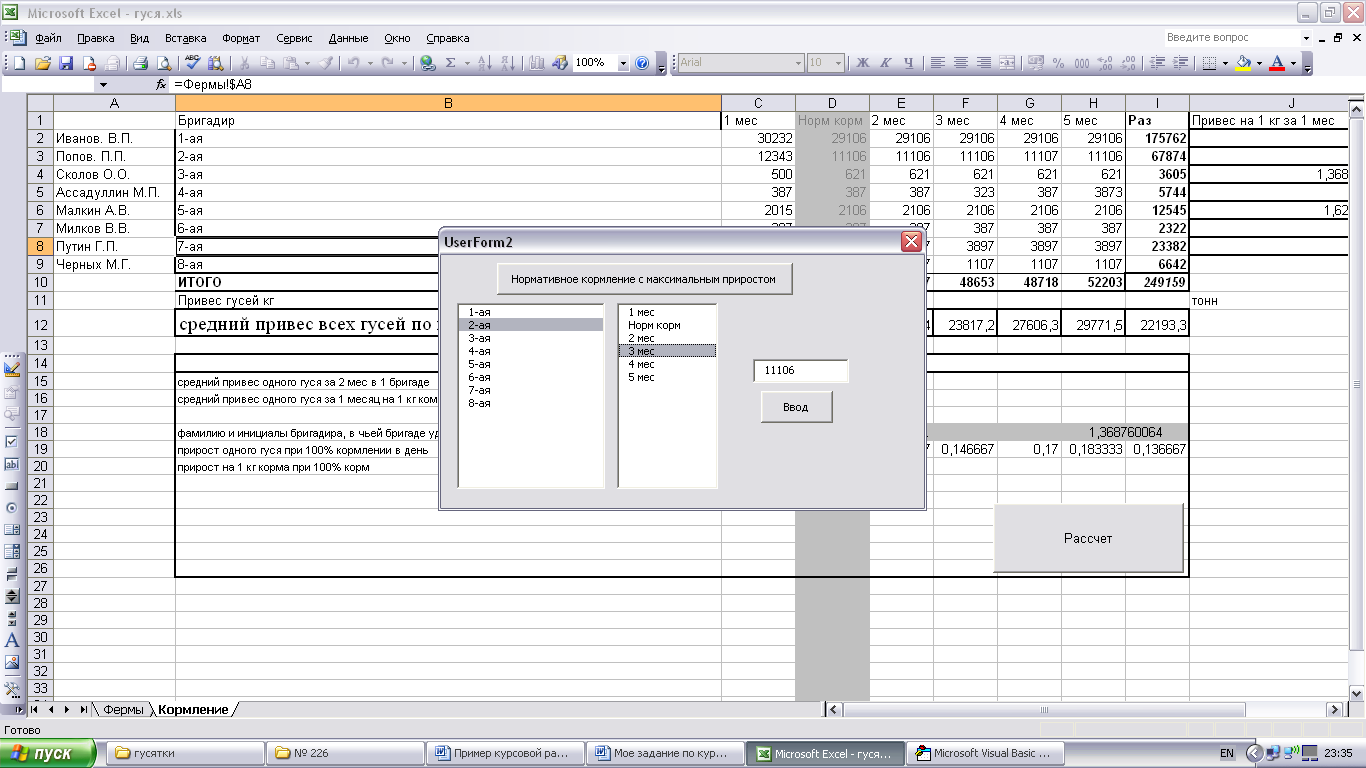Click the Save icon in the toolbar
This screenshot has height=768, width=1366.
point(66,63)
